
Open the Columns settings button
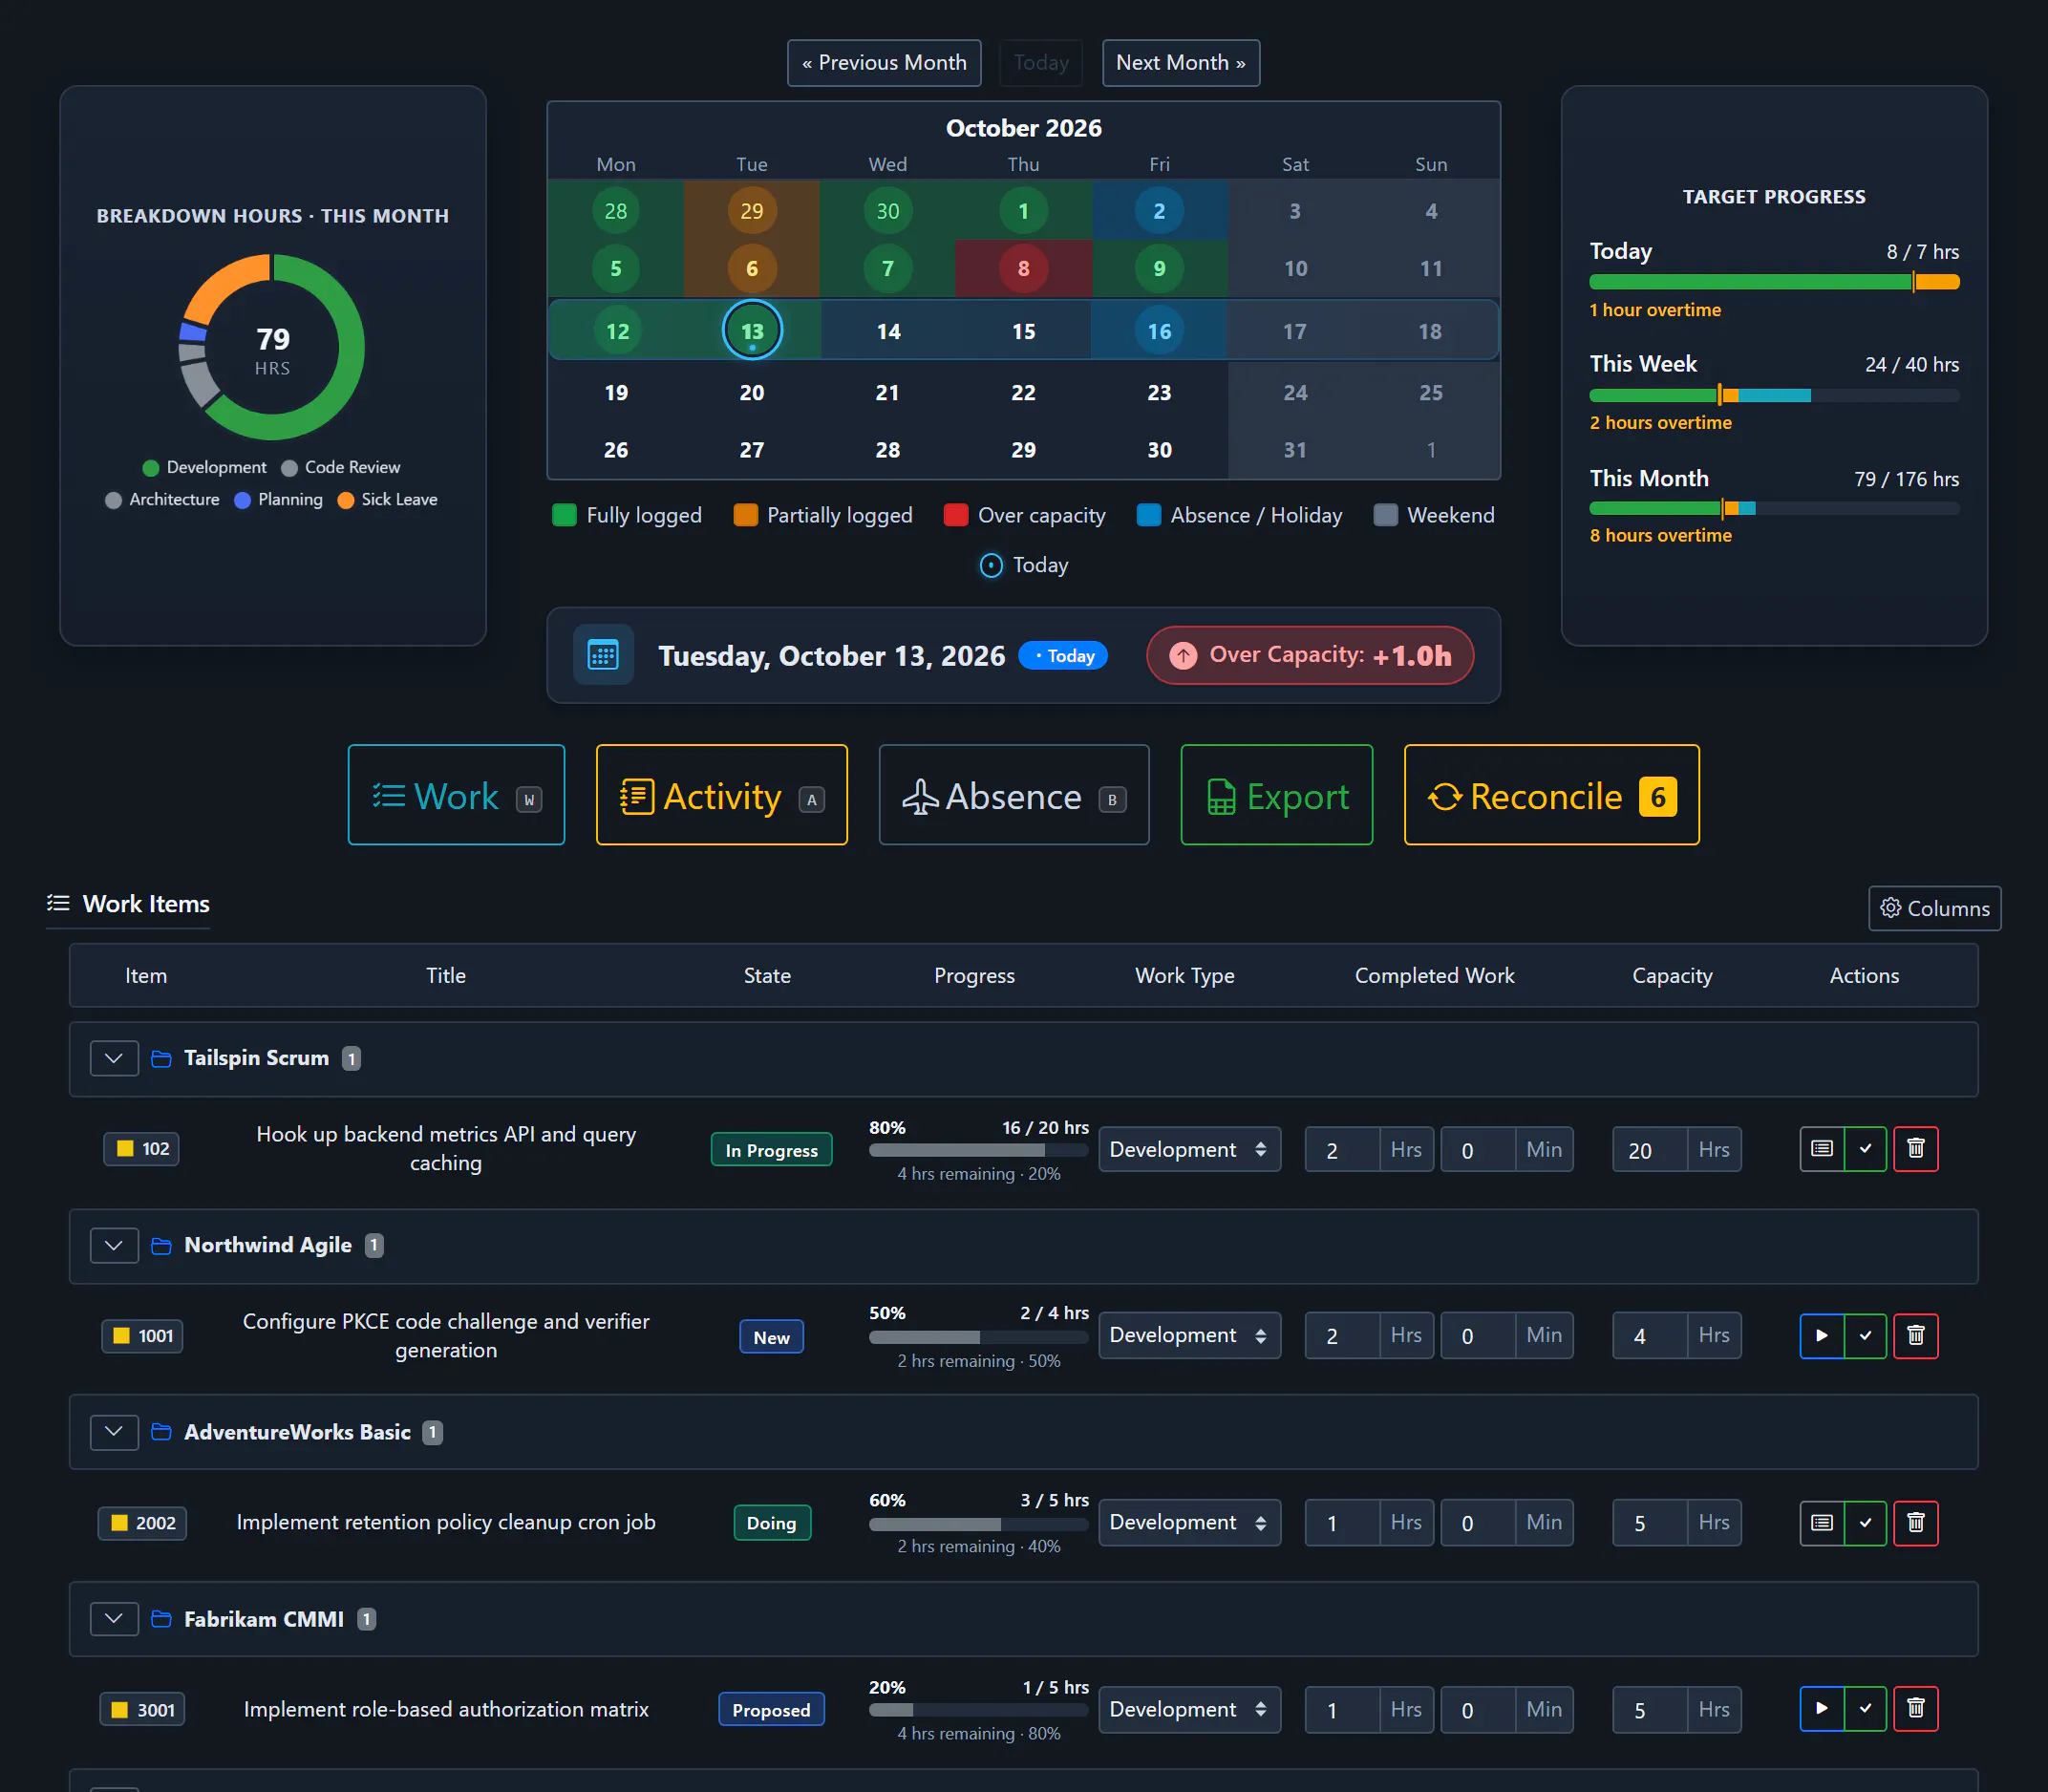click(x=1934, y=908)
